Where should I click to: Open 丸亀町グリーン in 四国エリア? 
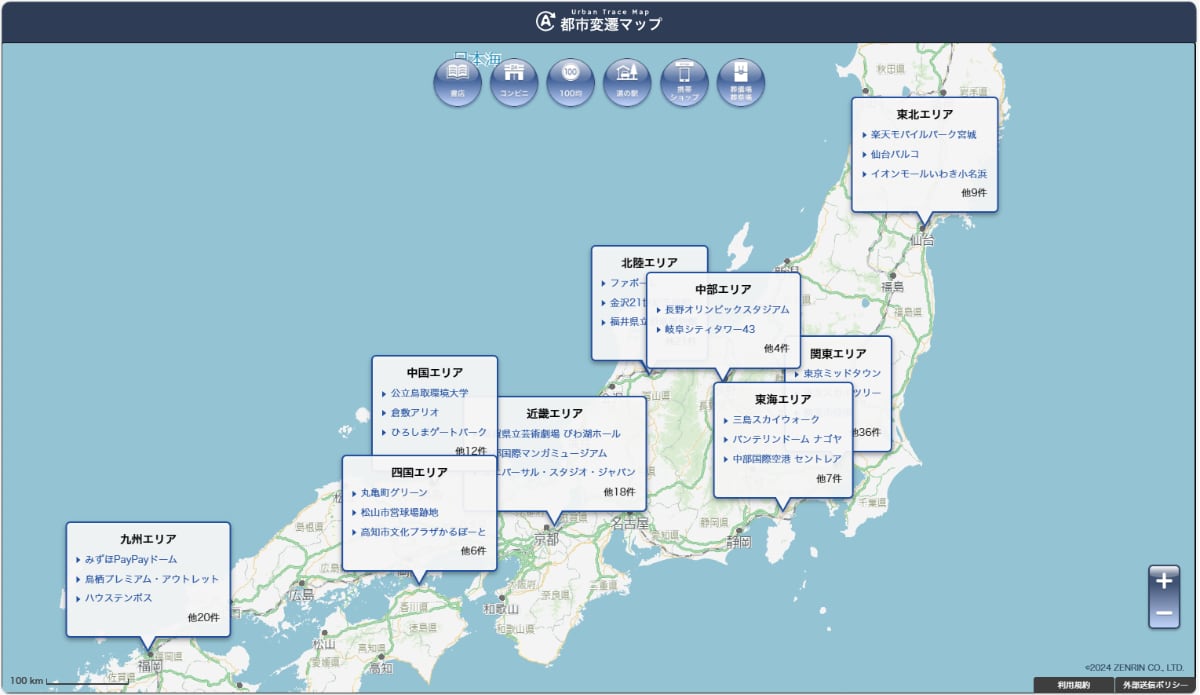click(394, 493)
